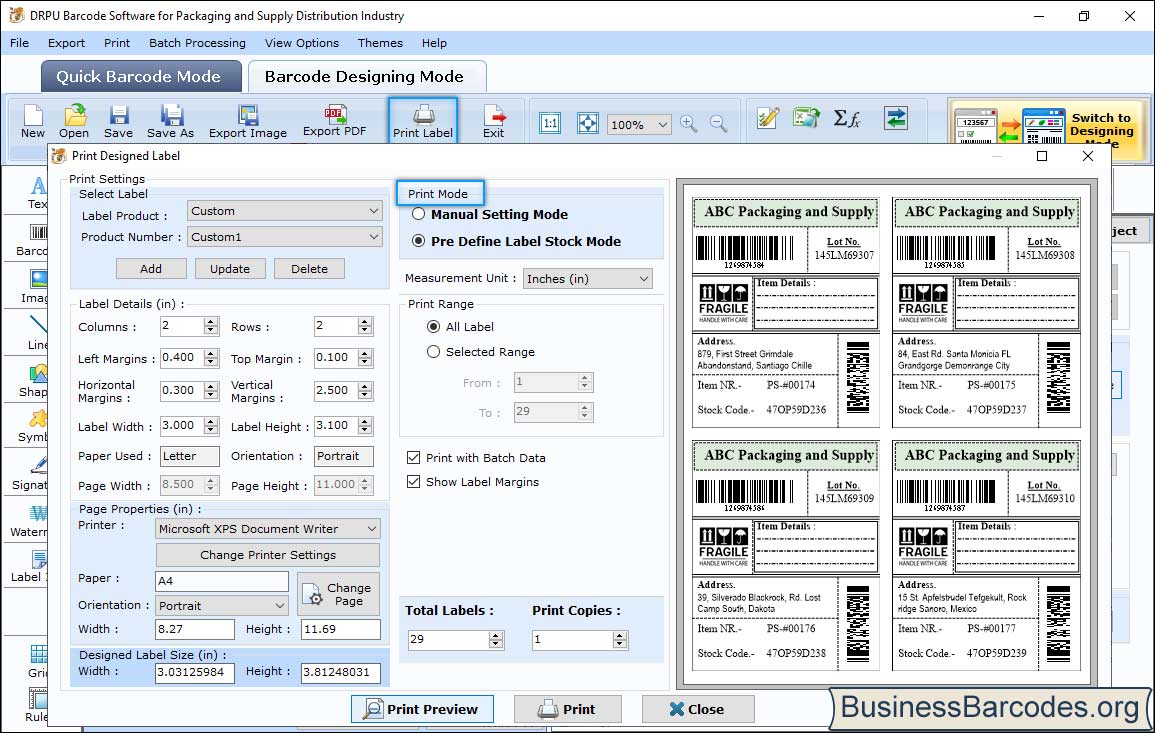Screen dimensions: 1155x733
Task: Click the Excel import icon
Action: coord(807,118)
